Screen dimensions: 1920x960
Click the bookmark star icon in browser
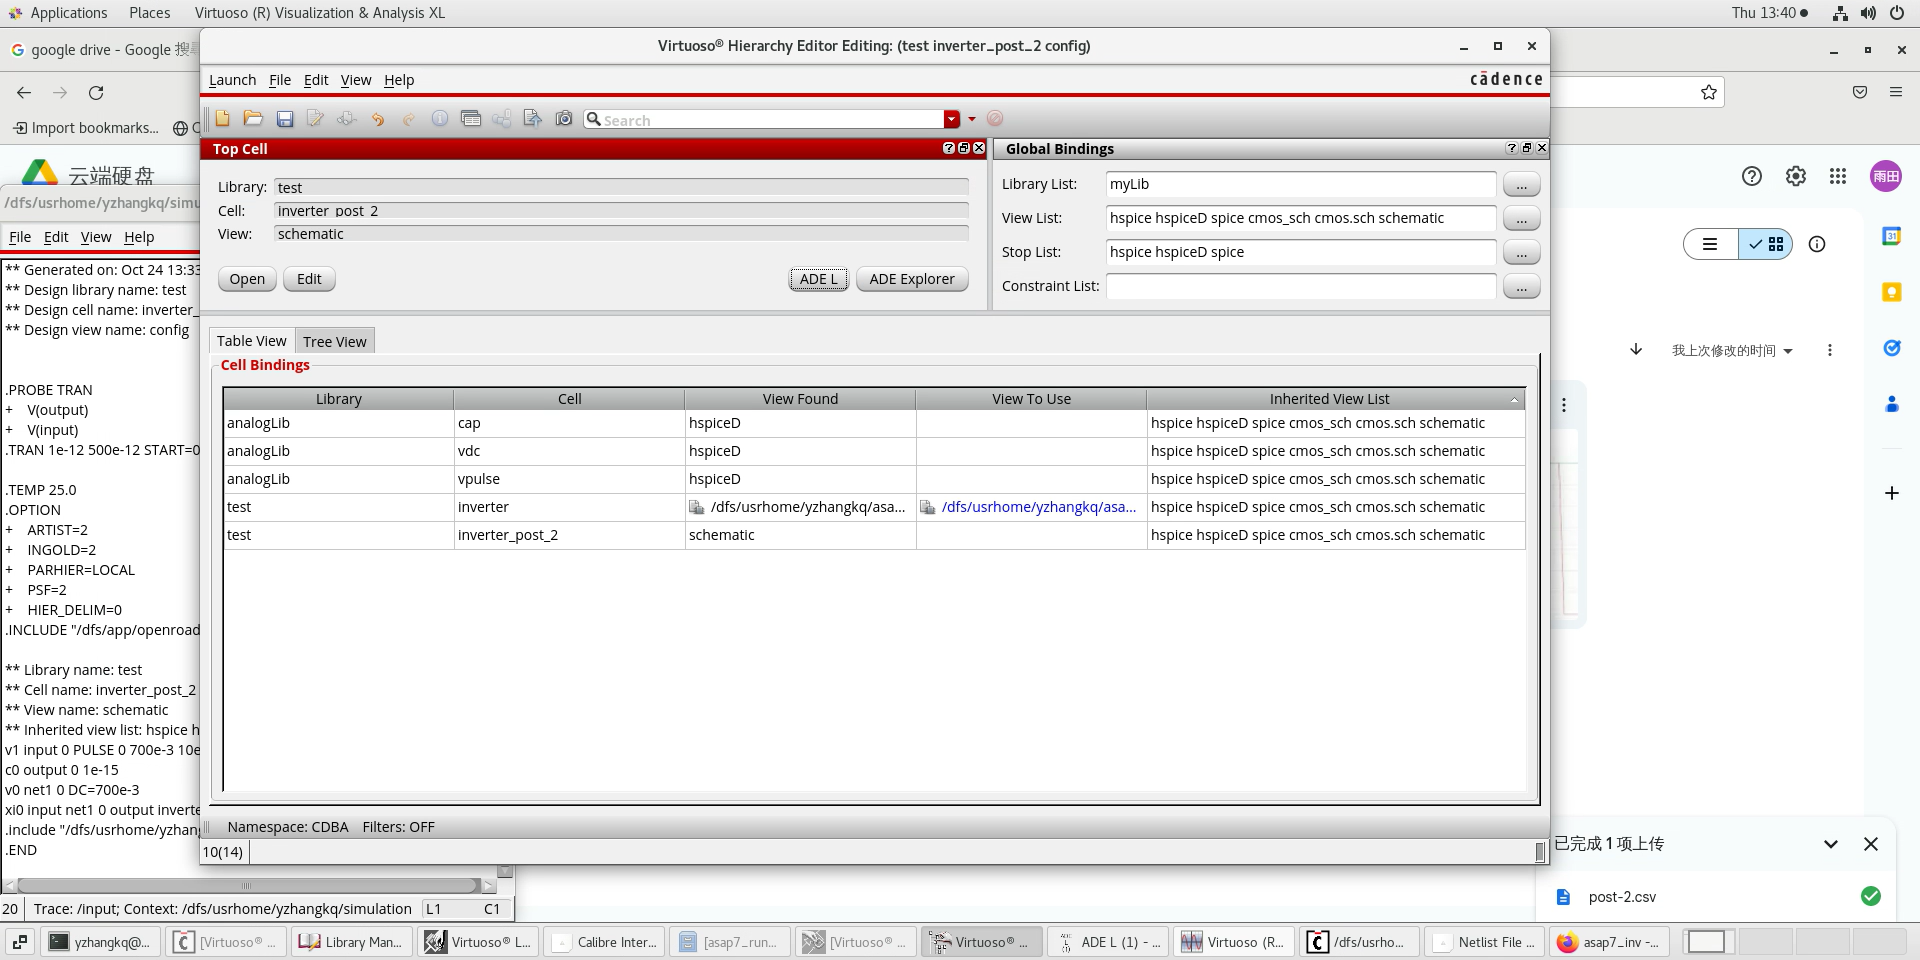tap(1709, 93)
